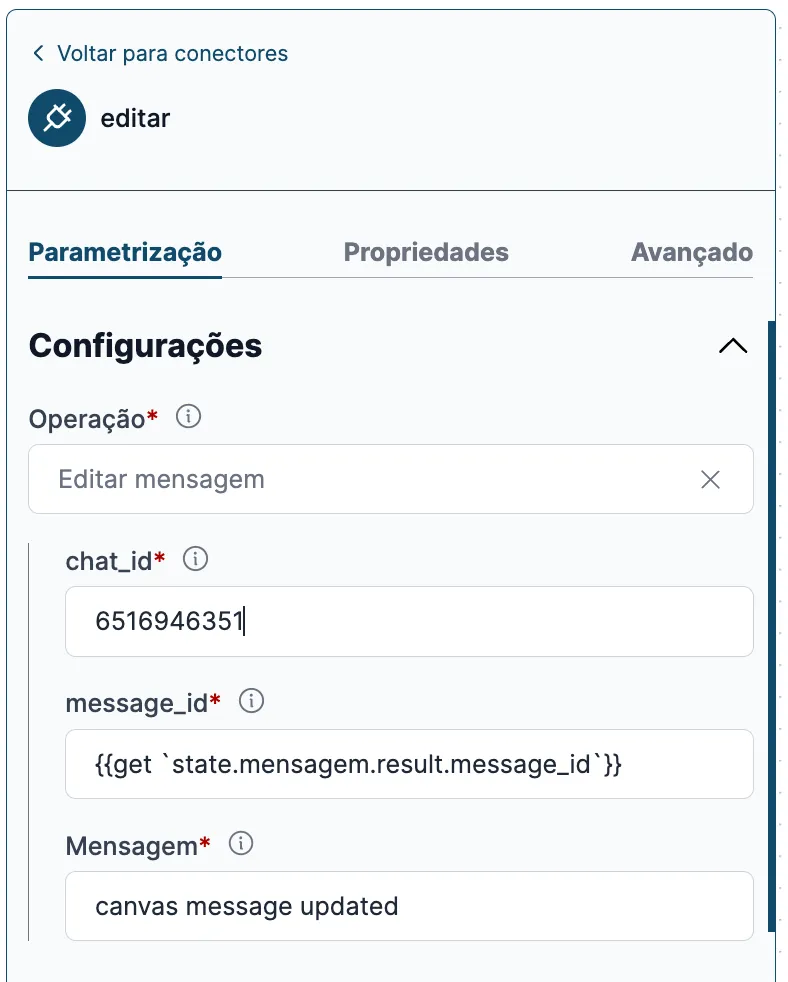Click into the Mensagem text field

409,906
